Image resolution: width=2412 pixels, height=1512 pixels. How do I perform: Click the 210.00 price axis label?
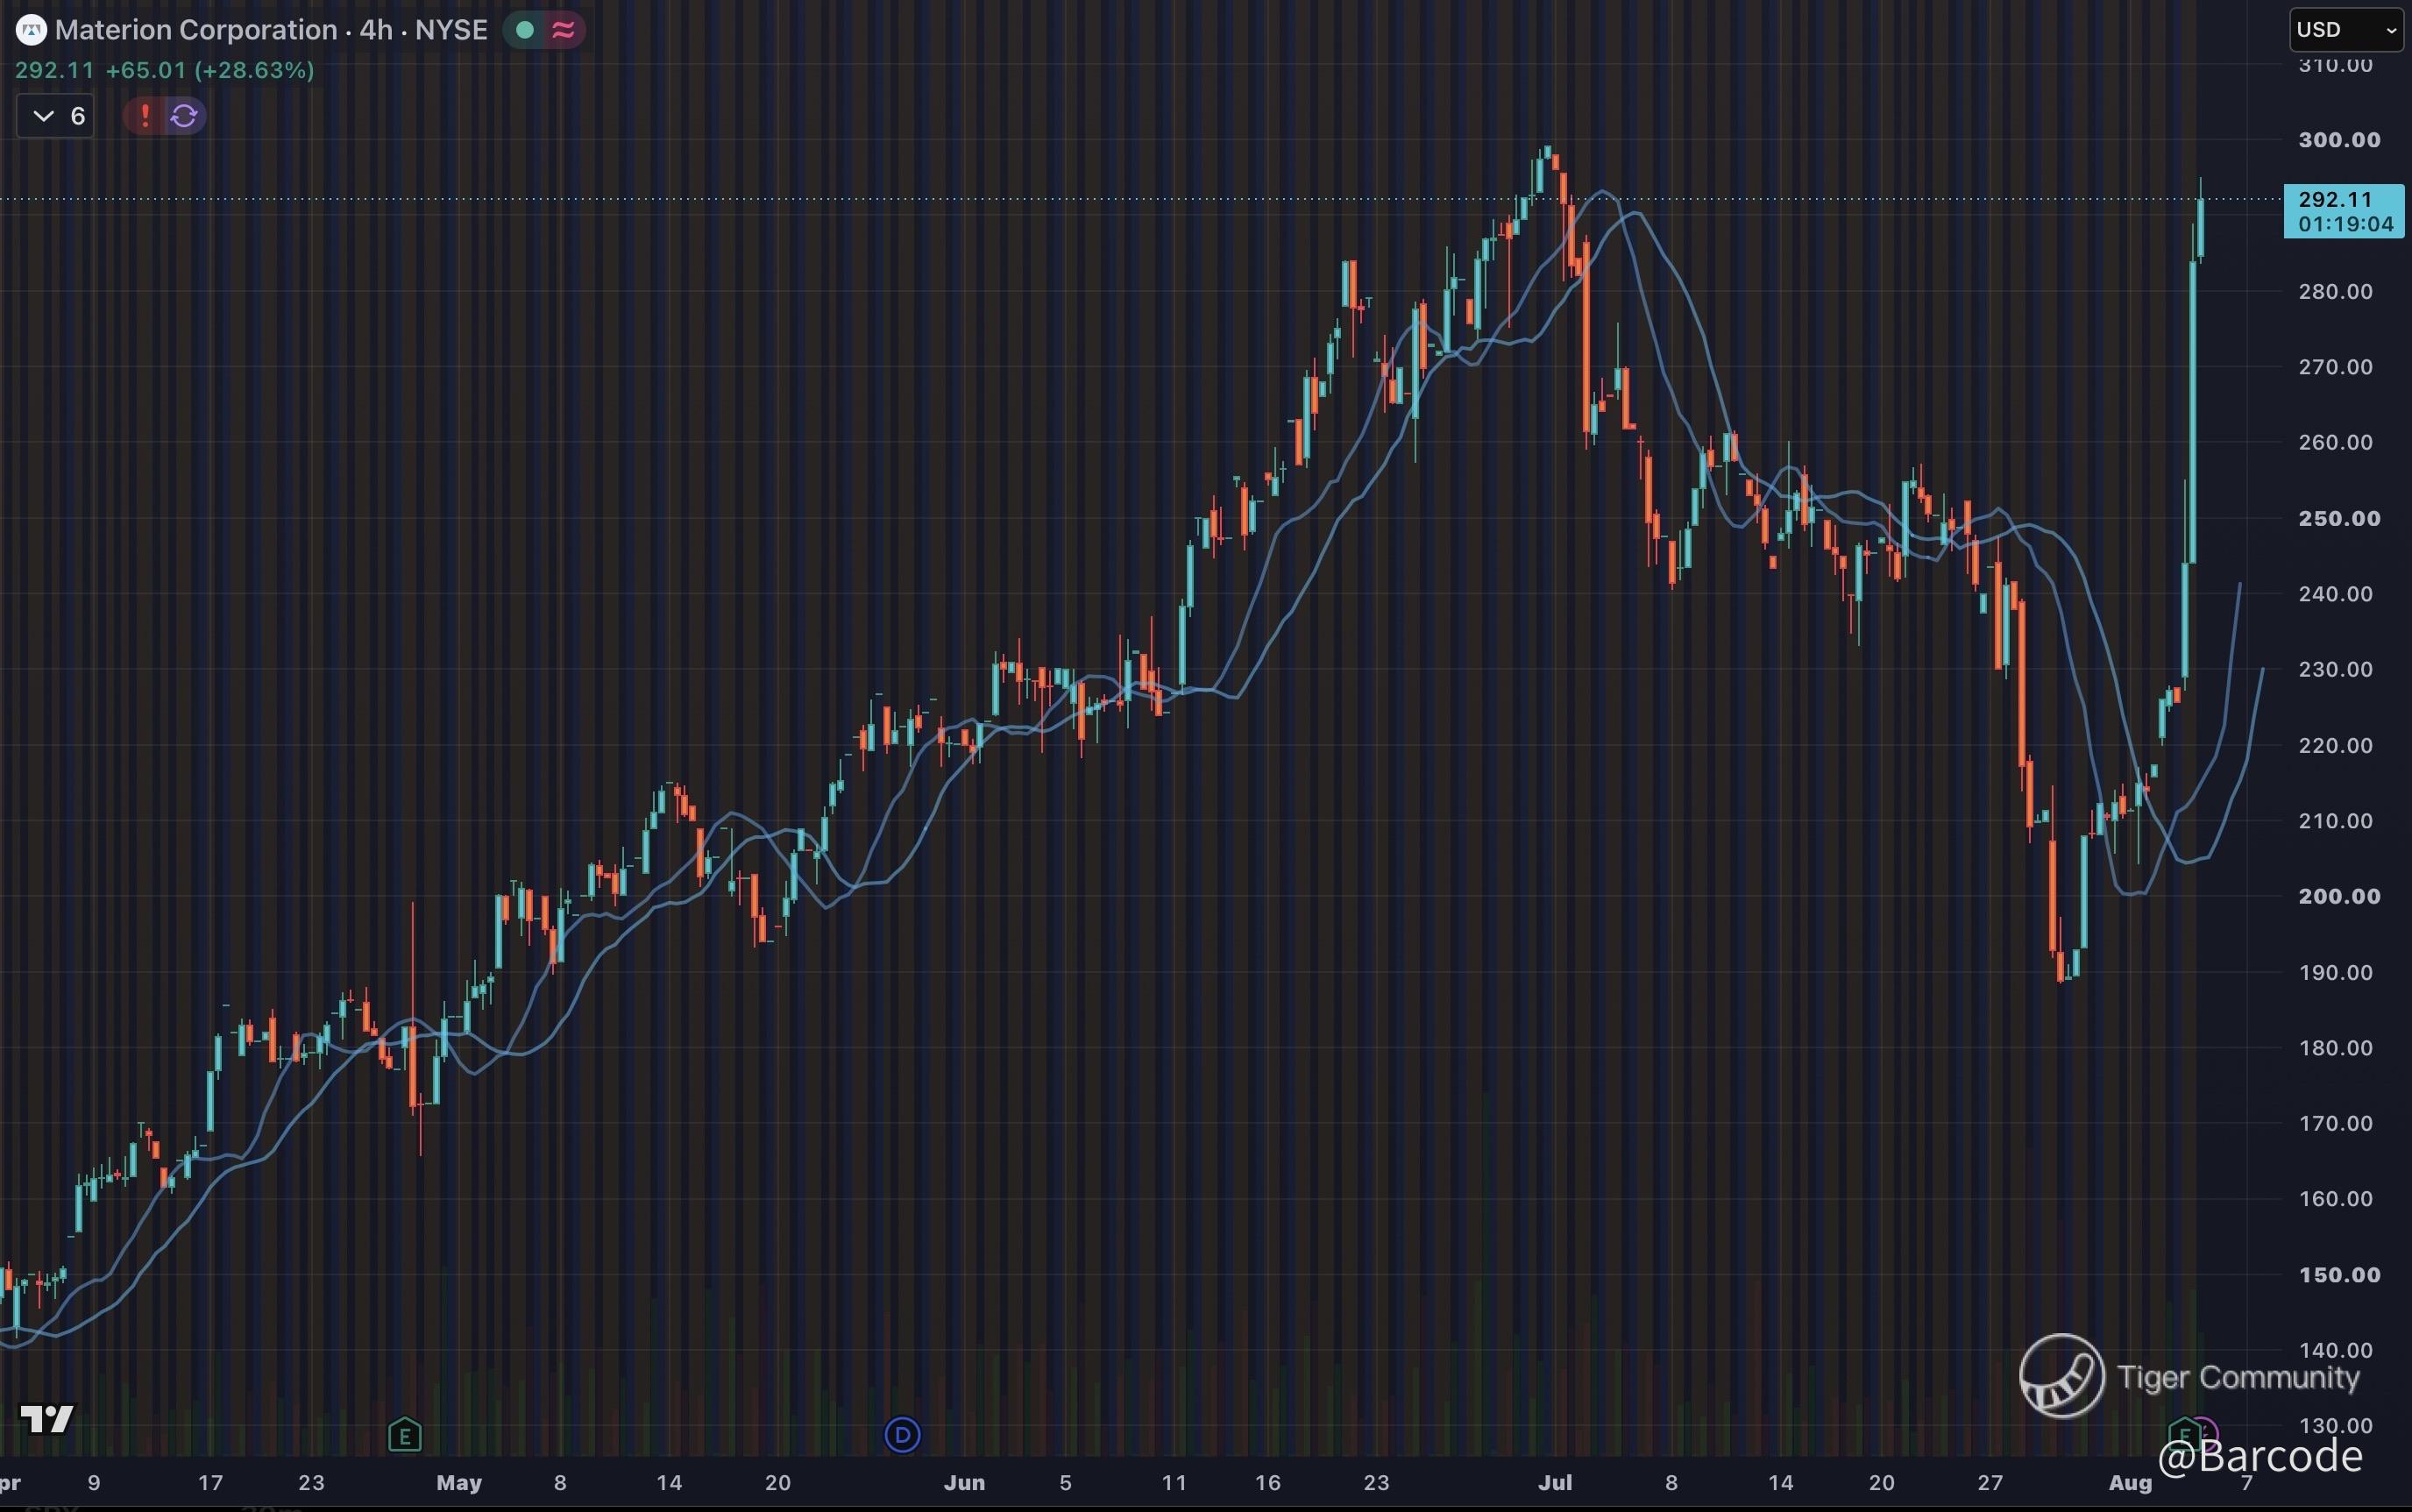(2336, 821)
